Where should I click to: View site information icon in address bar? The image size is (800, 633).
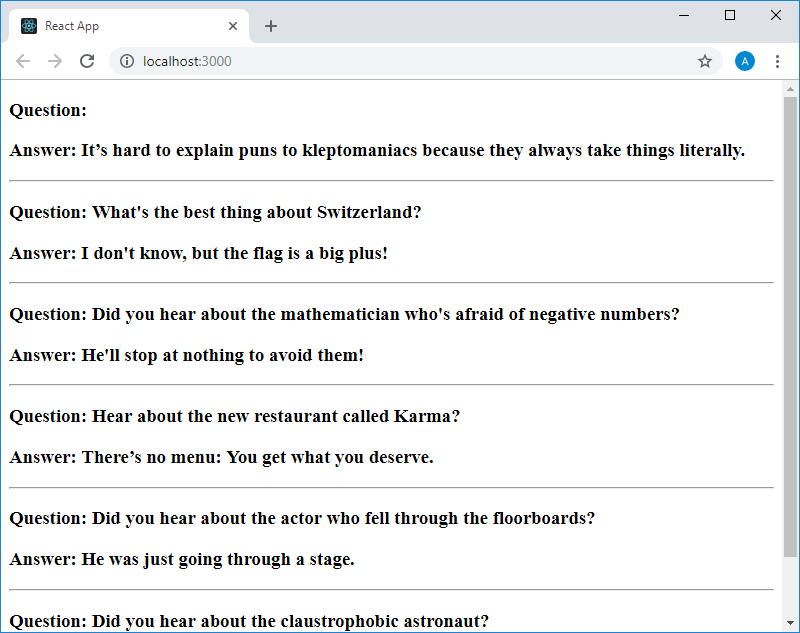pyautogui.click(x=127, y=61)
